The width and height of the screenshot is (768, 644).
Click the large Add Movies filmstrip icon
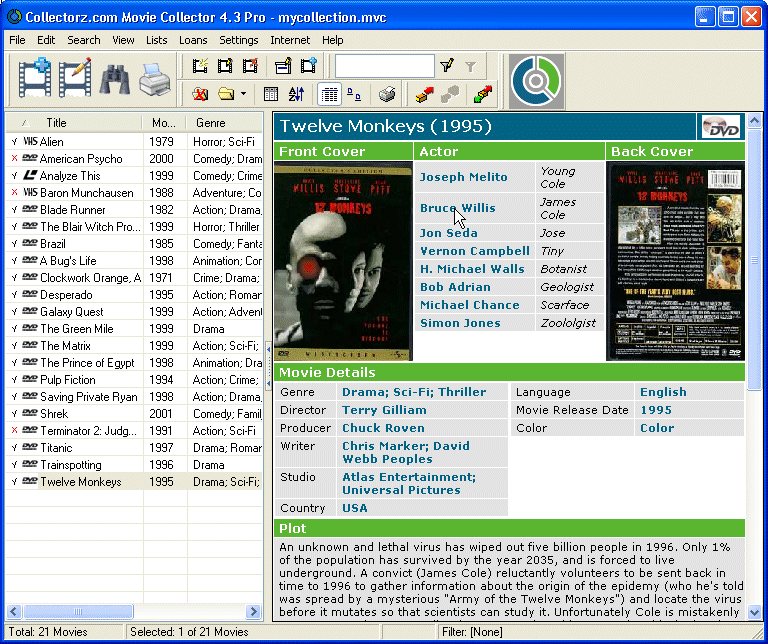point(34,78)
